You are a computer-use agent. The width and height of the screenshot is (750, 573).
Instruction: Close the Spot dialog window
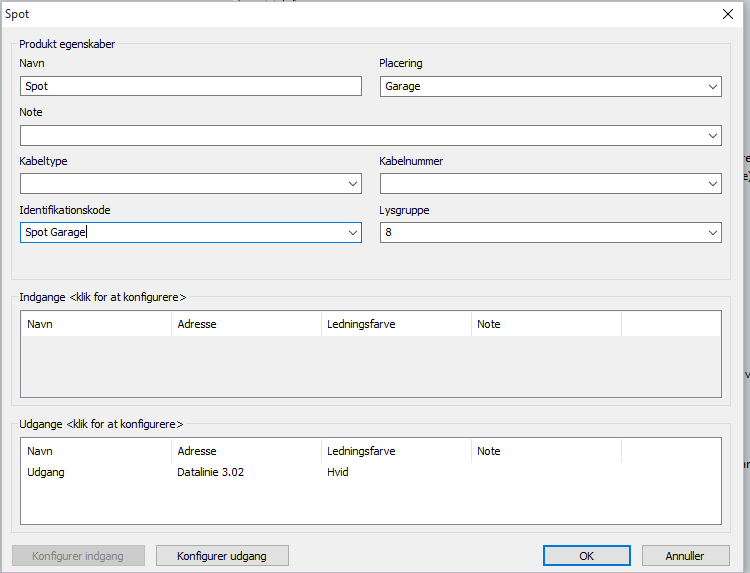[x=727, y=14]
